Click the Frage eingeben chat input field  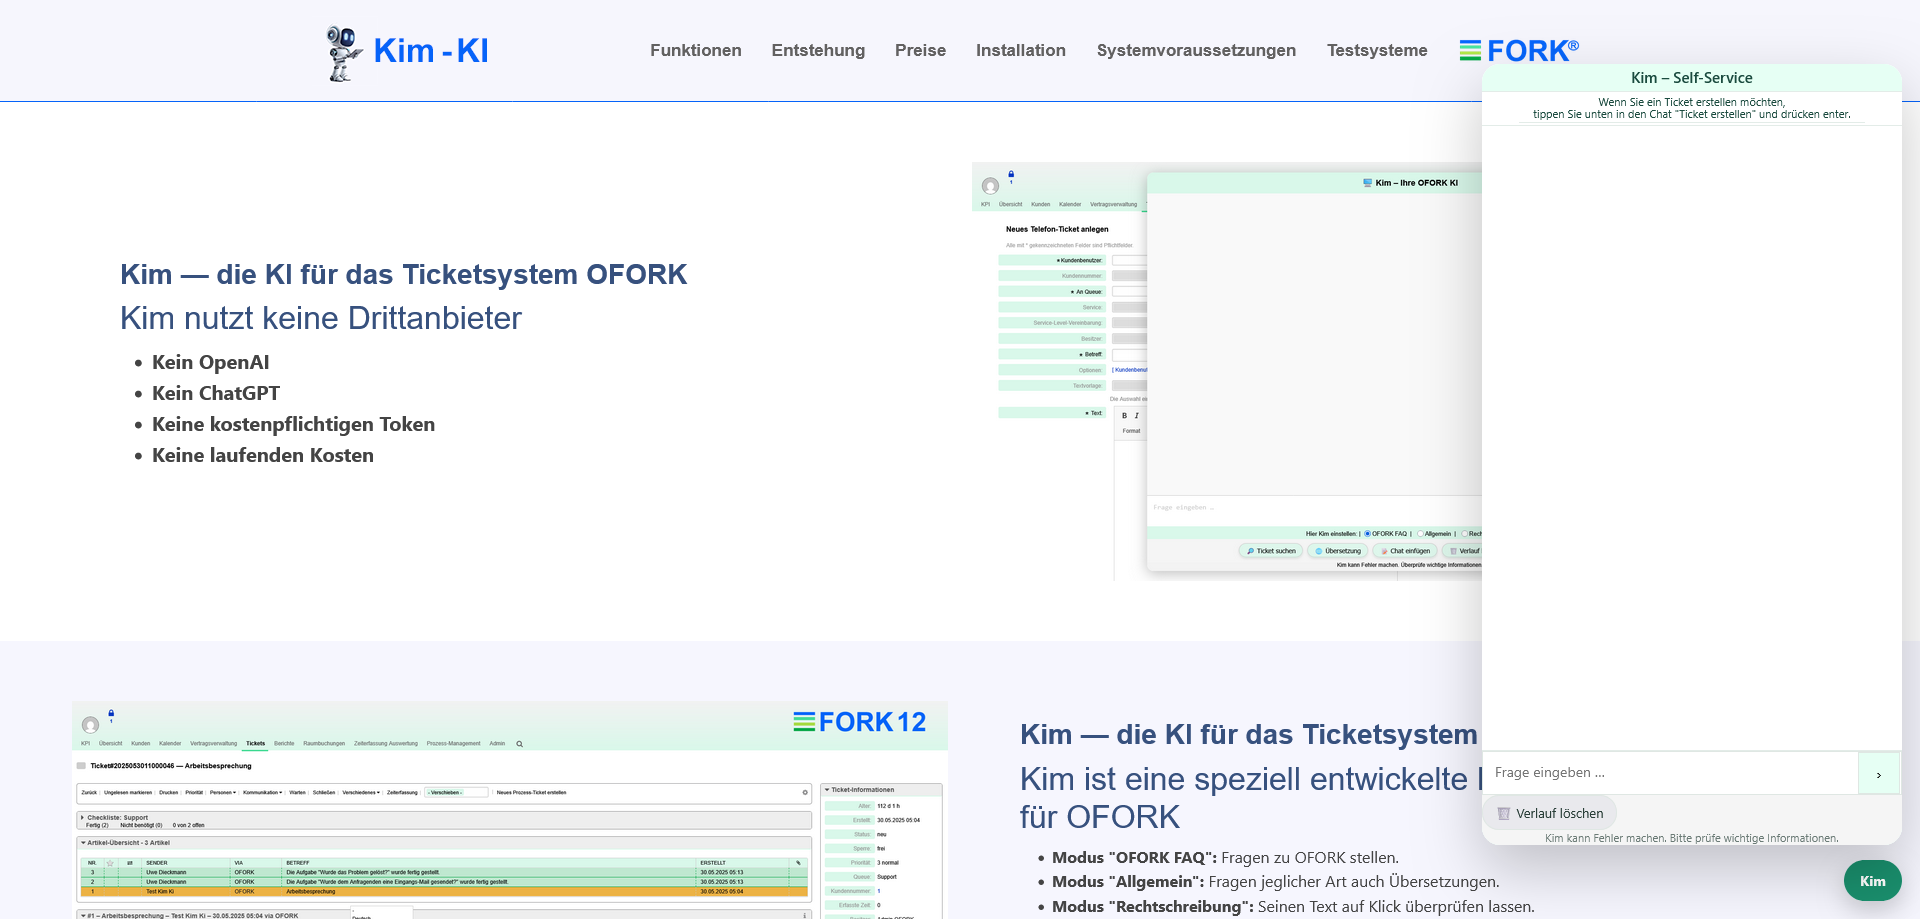point(1670,773)
